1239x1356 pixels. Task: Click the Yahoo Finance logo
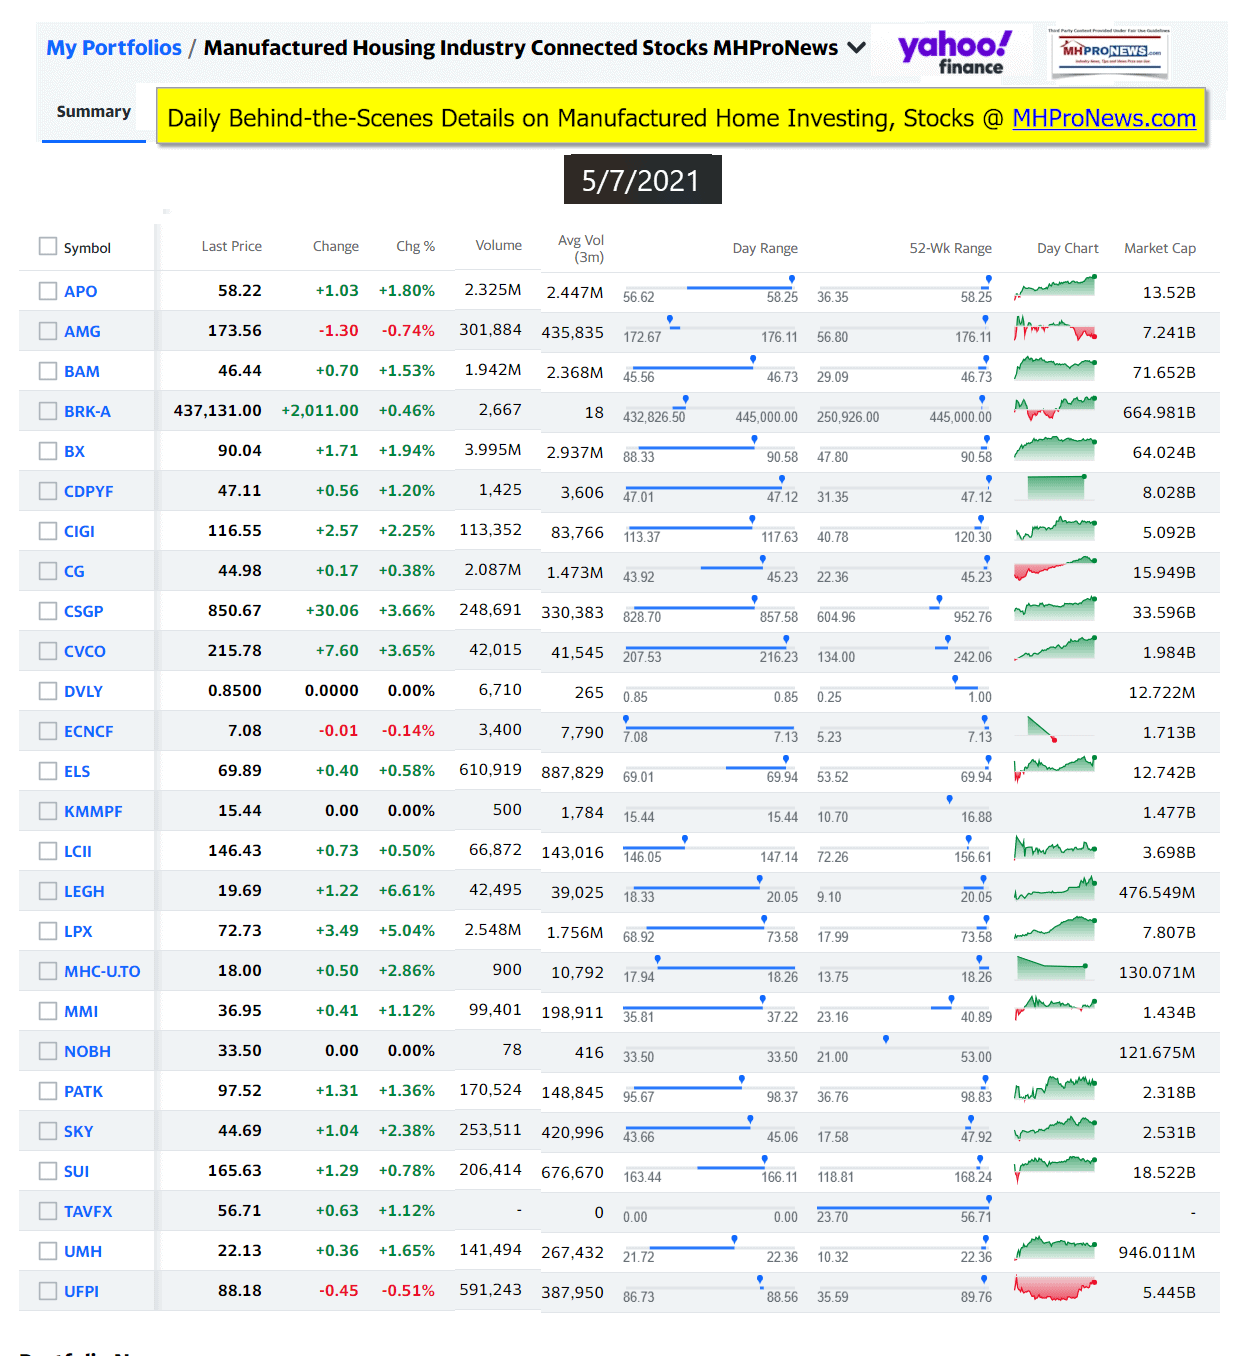tap(953, 52)
